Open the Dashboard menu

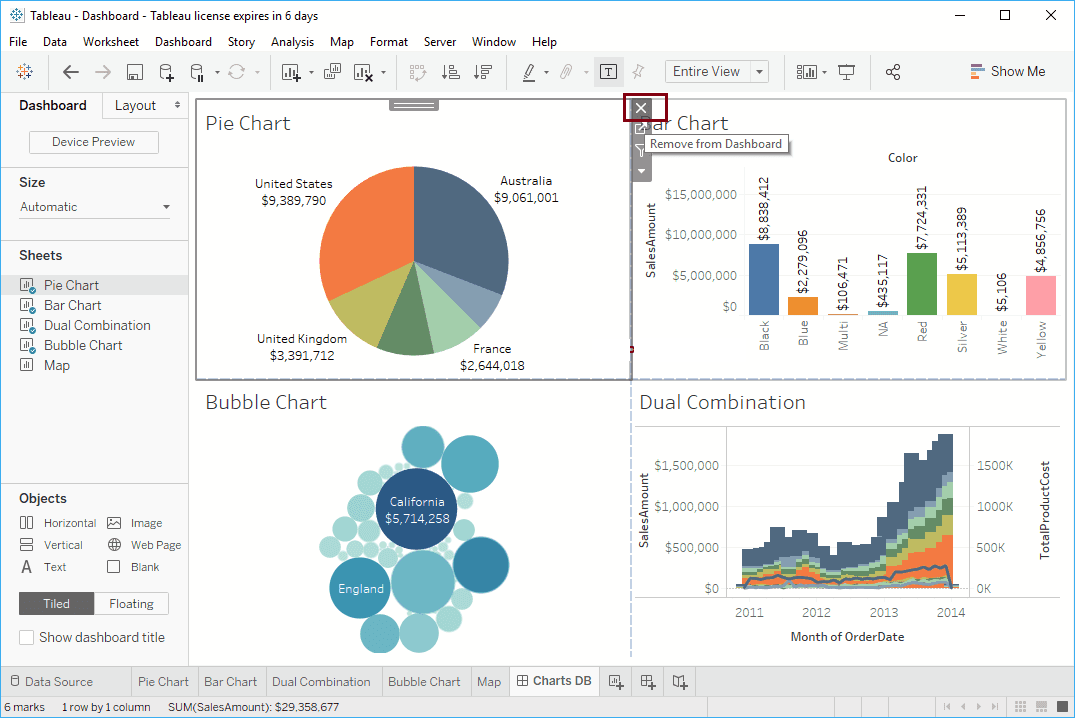click(x=183, y=42)
